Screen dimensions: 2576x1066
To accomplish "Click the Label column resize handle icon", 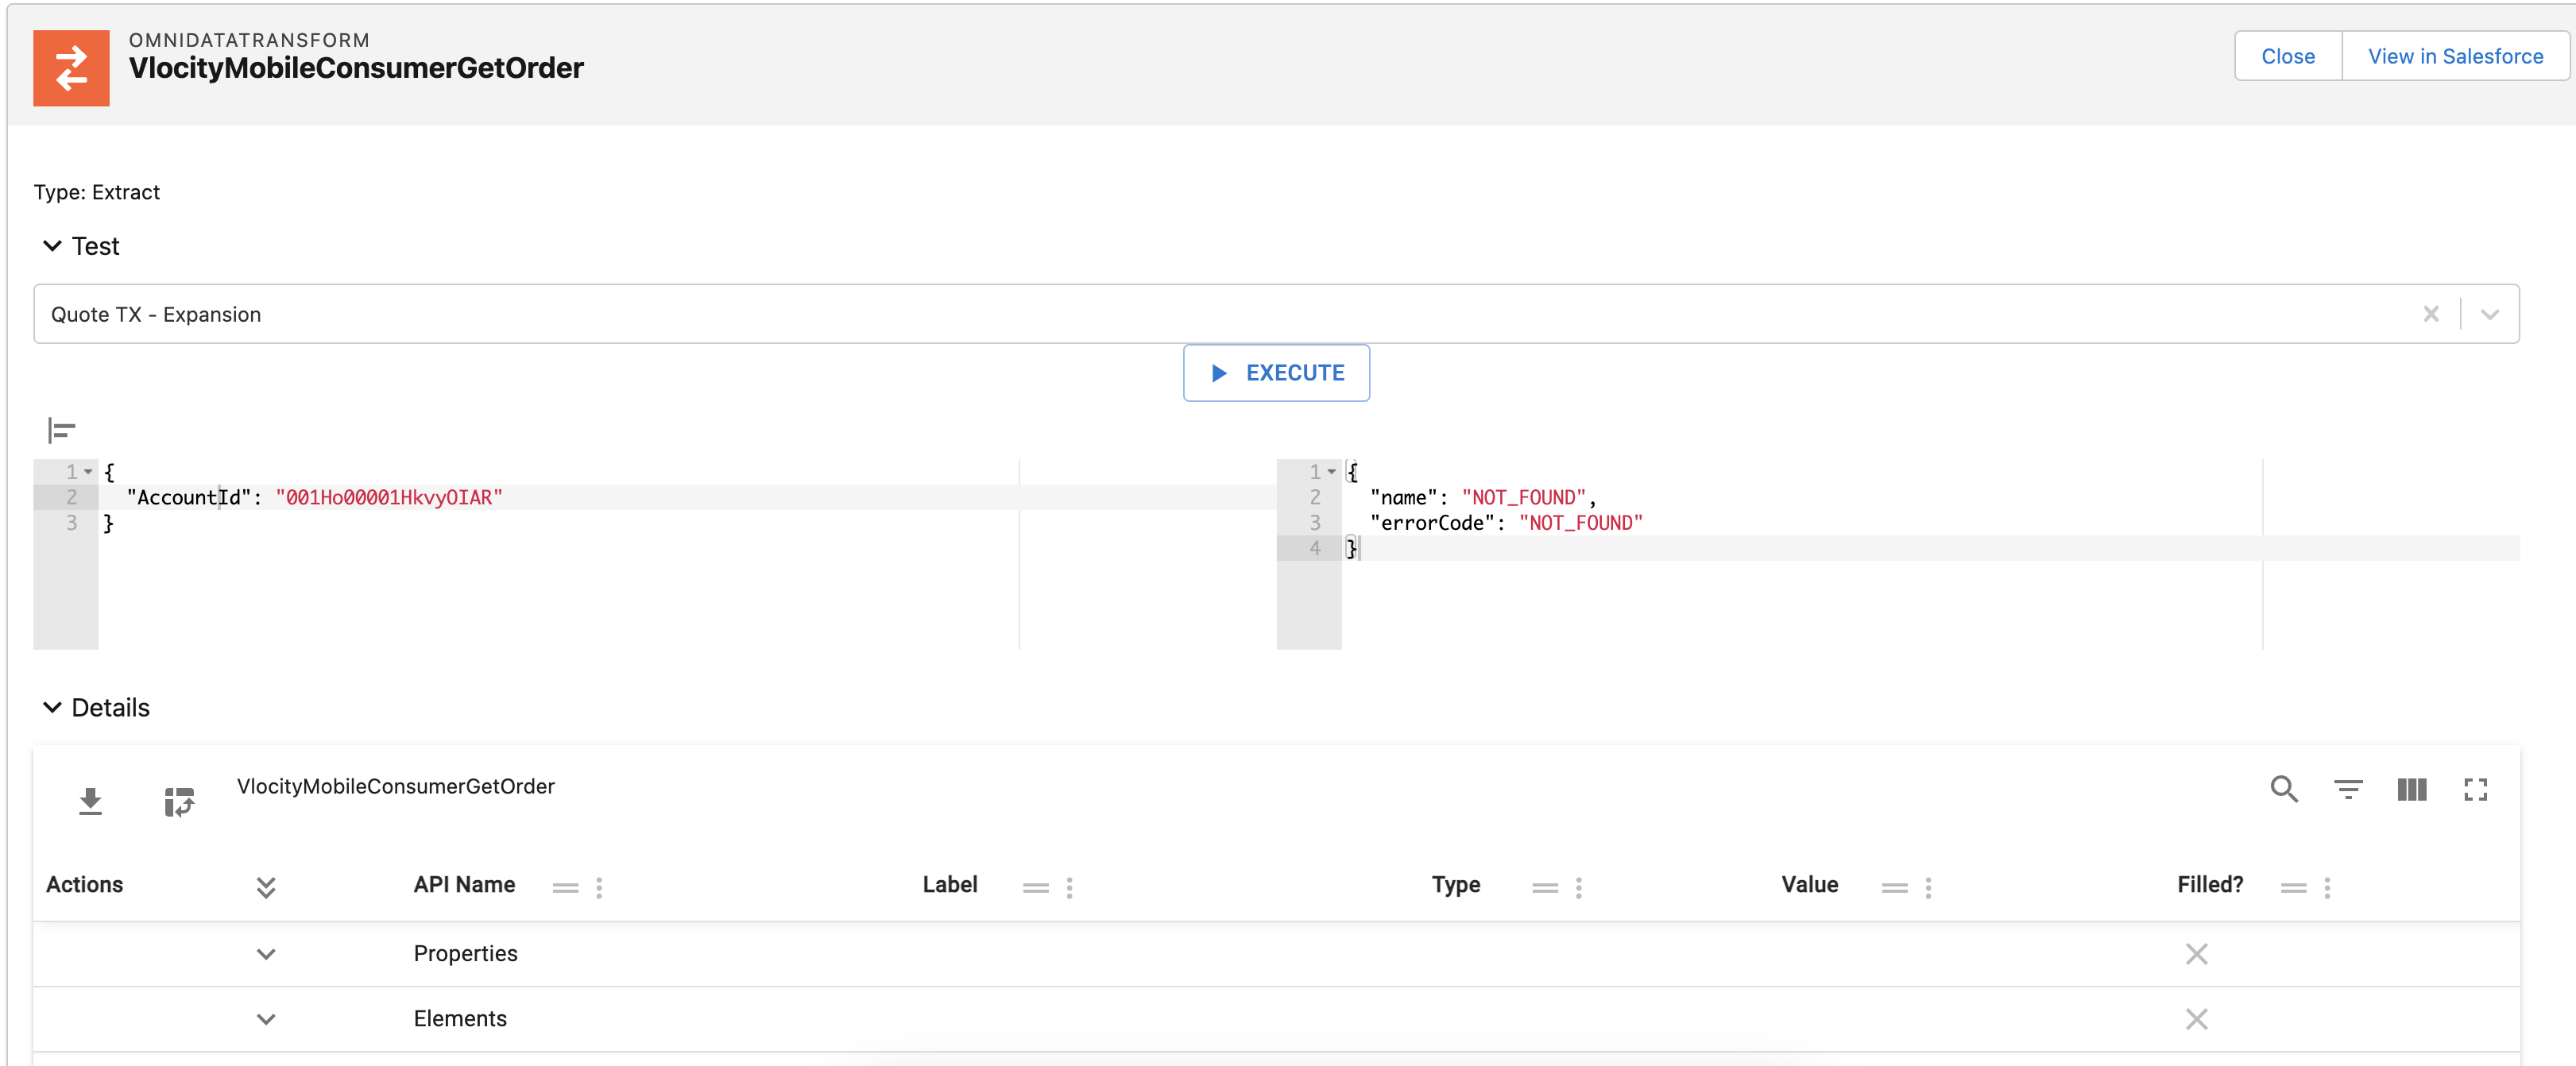I will pyautogui.click(x=1036, y=887).
